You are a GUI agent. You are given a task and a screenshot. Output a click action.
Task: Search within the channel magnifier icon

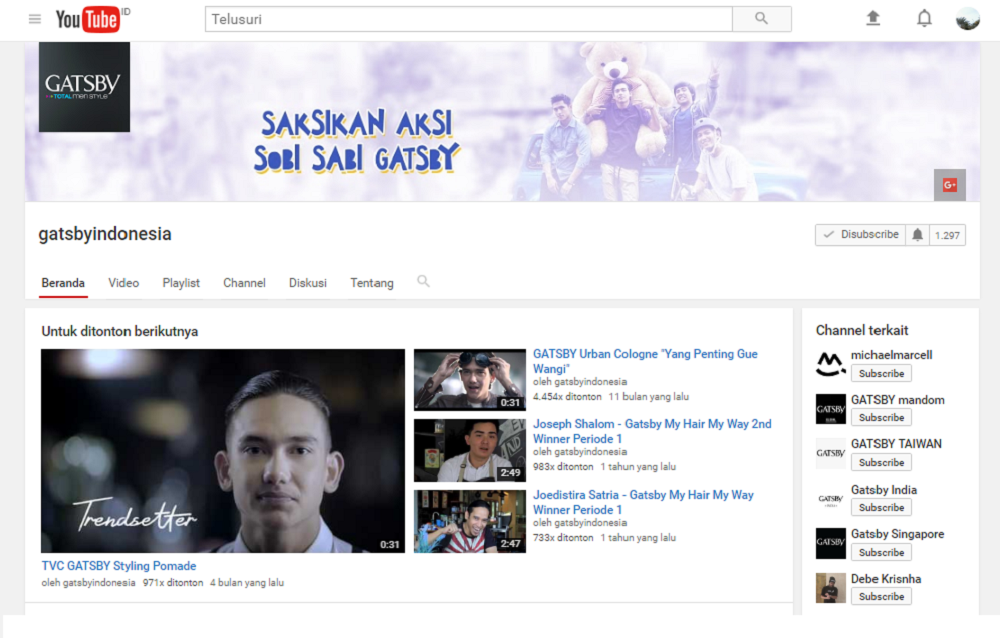(423, 281)
